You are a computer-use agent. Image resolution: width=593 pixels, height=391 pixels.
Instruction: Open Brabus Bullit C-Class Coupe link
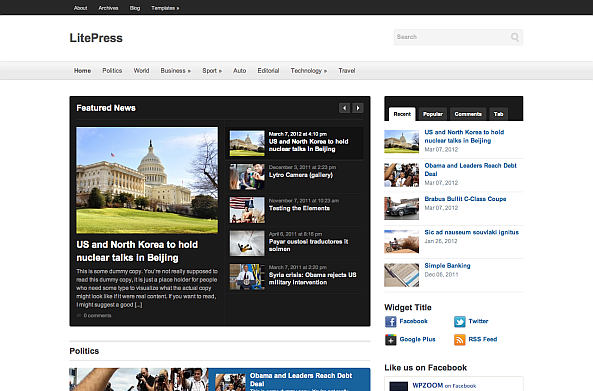click(x=465, y=199)
